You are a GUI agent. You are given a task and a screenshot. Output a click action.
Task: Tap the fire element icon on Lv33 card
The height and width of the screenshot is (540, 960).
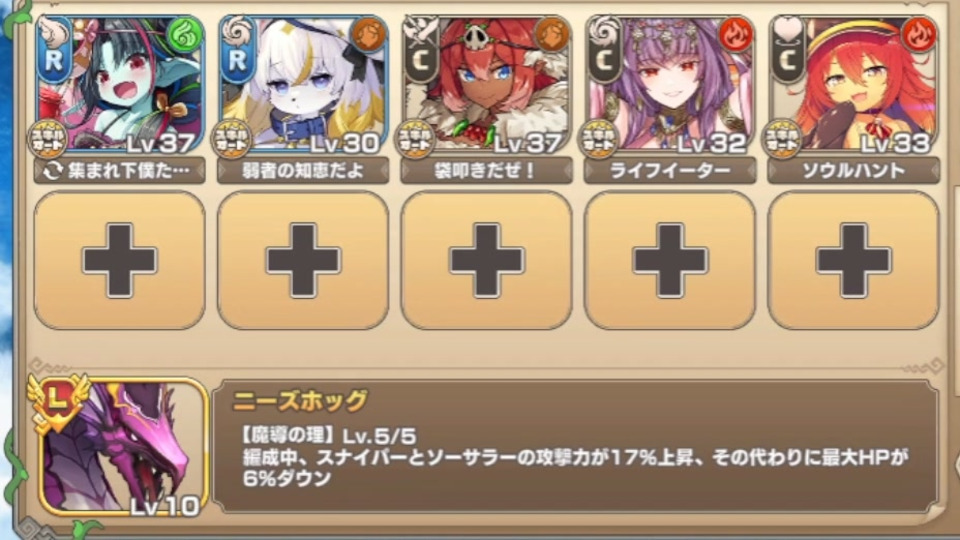918,36
